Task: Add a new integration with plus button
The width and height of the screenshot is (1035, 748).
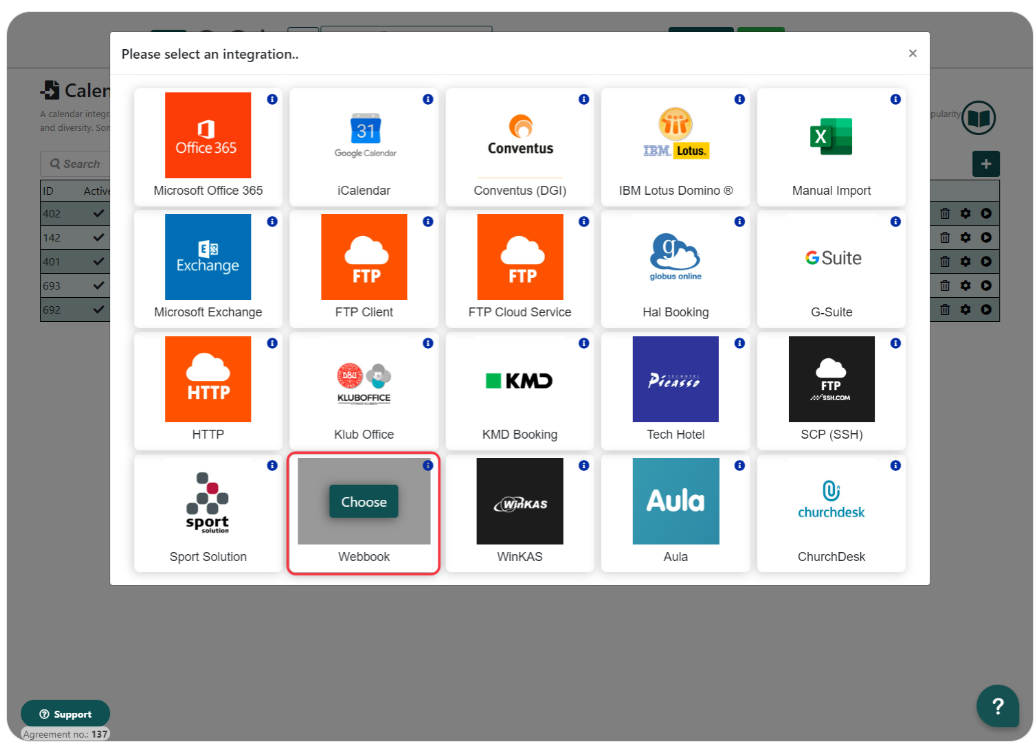Action: 986,164
